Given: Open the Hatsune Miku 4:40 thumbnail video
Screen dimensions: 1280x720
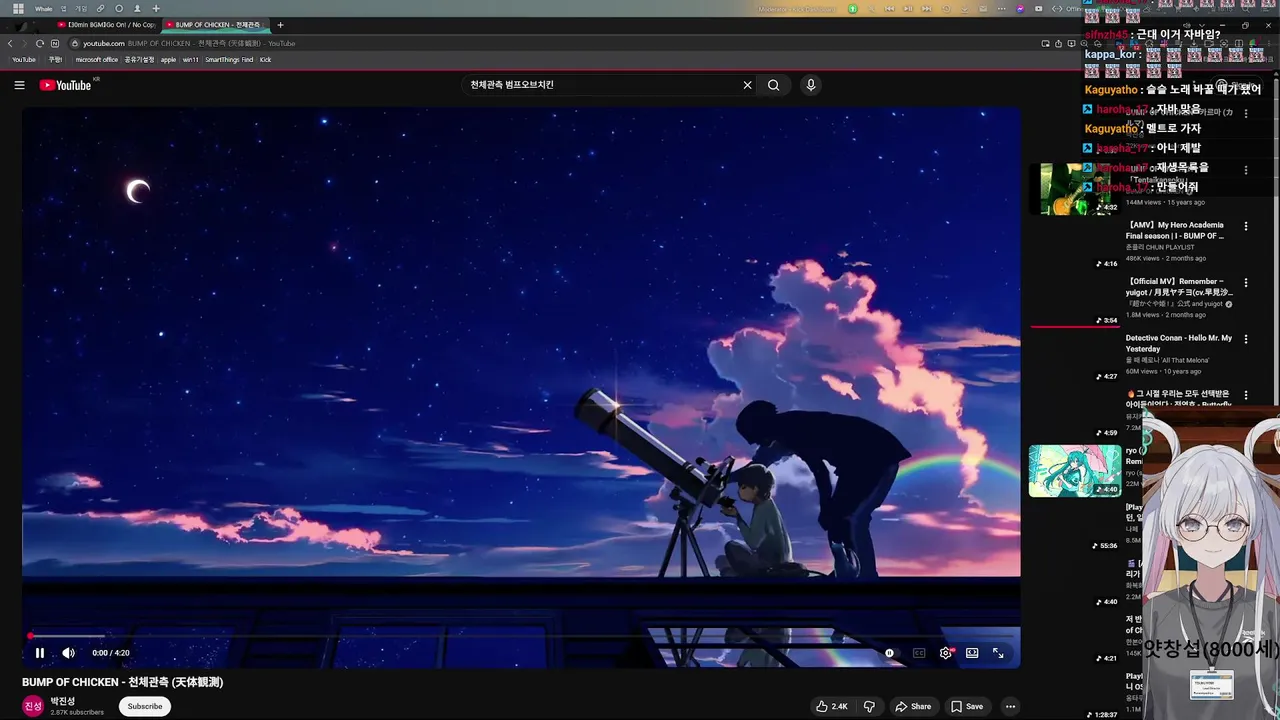Looking at the screenshot, I should pos(1075,471).
